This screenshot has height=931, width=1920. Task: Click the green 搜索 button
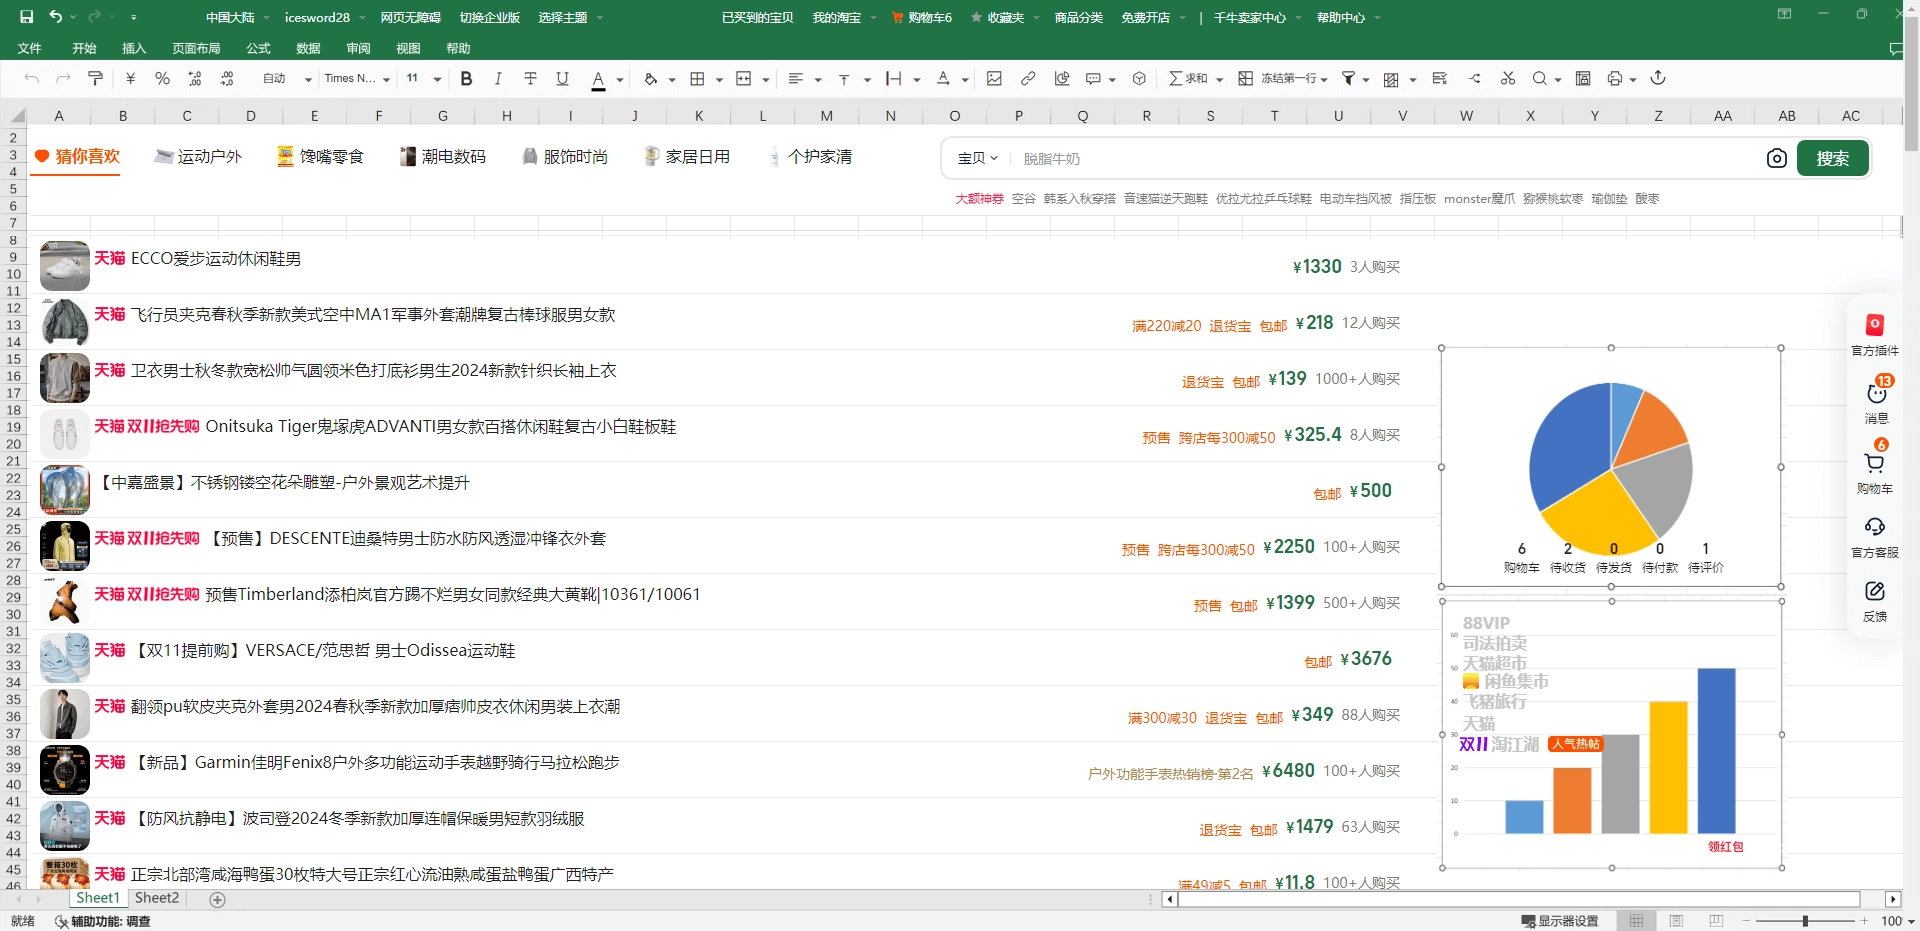coord(1833,158)
